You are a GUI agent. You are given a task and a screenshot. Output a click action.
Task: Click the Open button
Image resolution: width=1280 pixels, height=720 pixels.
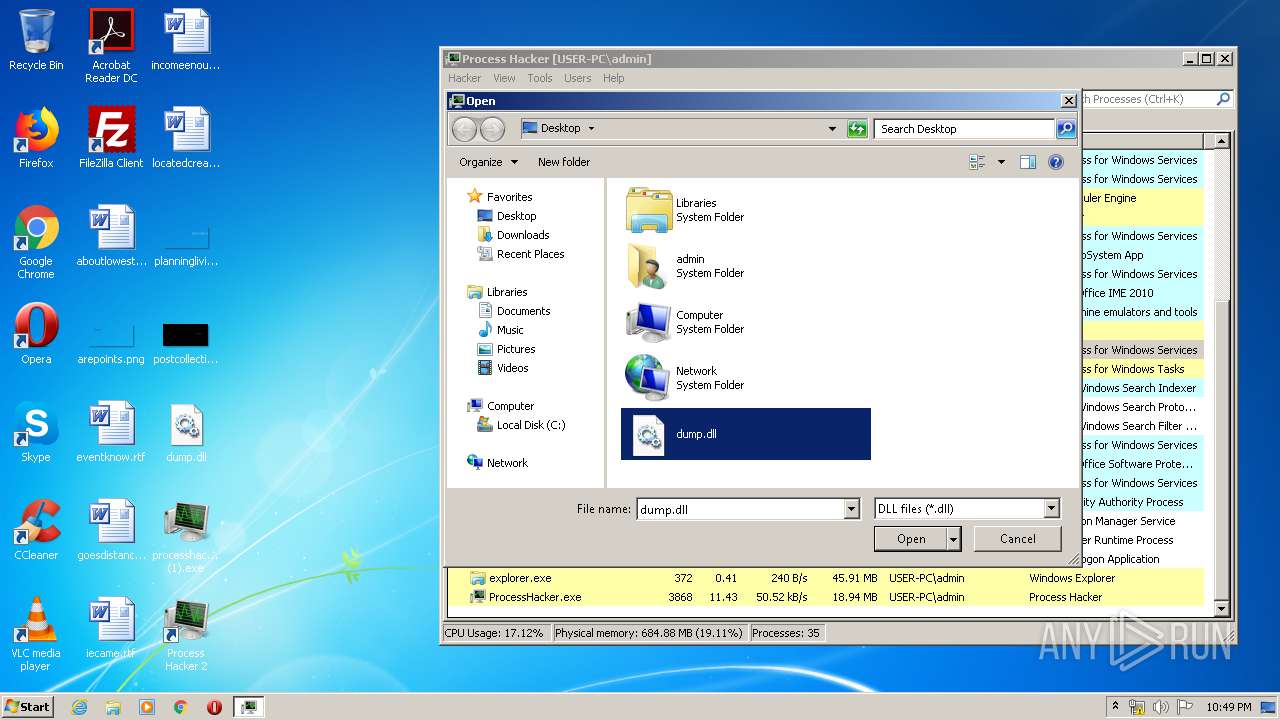[x=911, y=539]
